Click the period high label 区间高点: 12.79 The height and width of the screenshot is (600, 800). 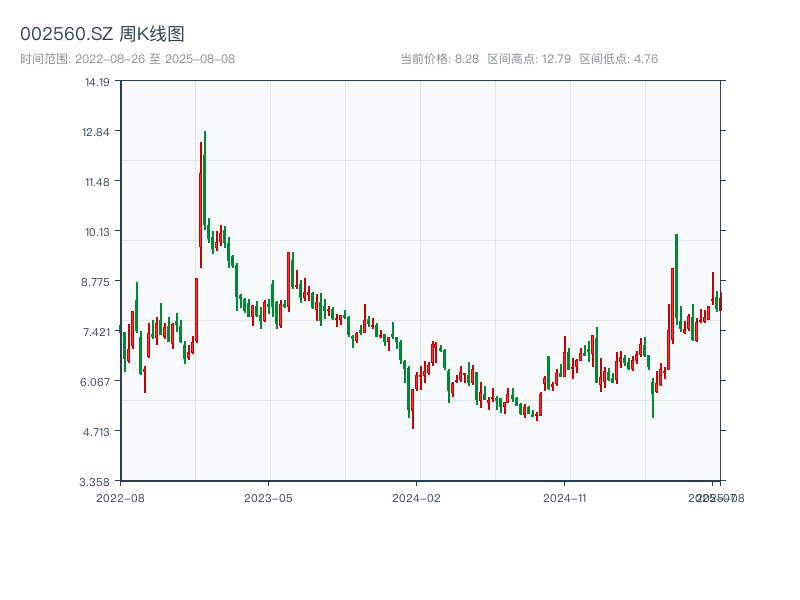click(529, 59)
